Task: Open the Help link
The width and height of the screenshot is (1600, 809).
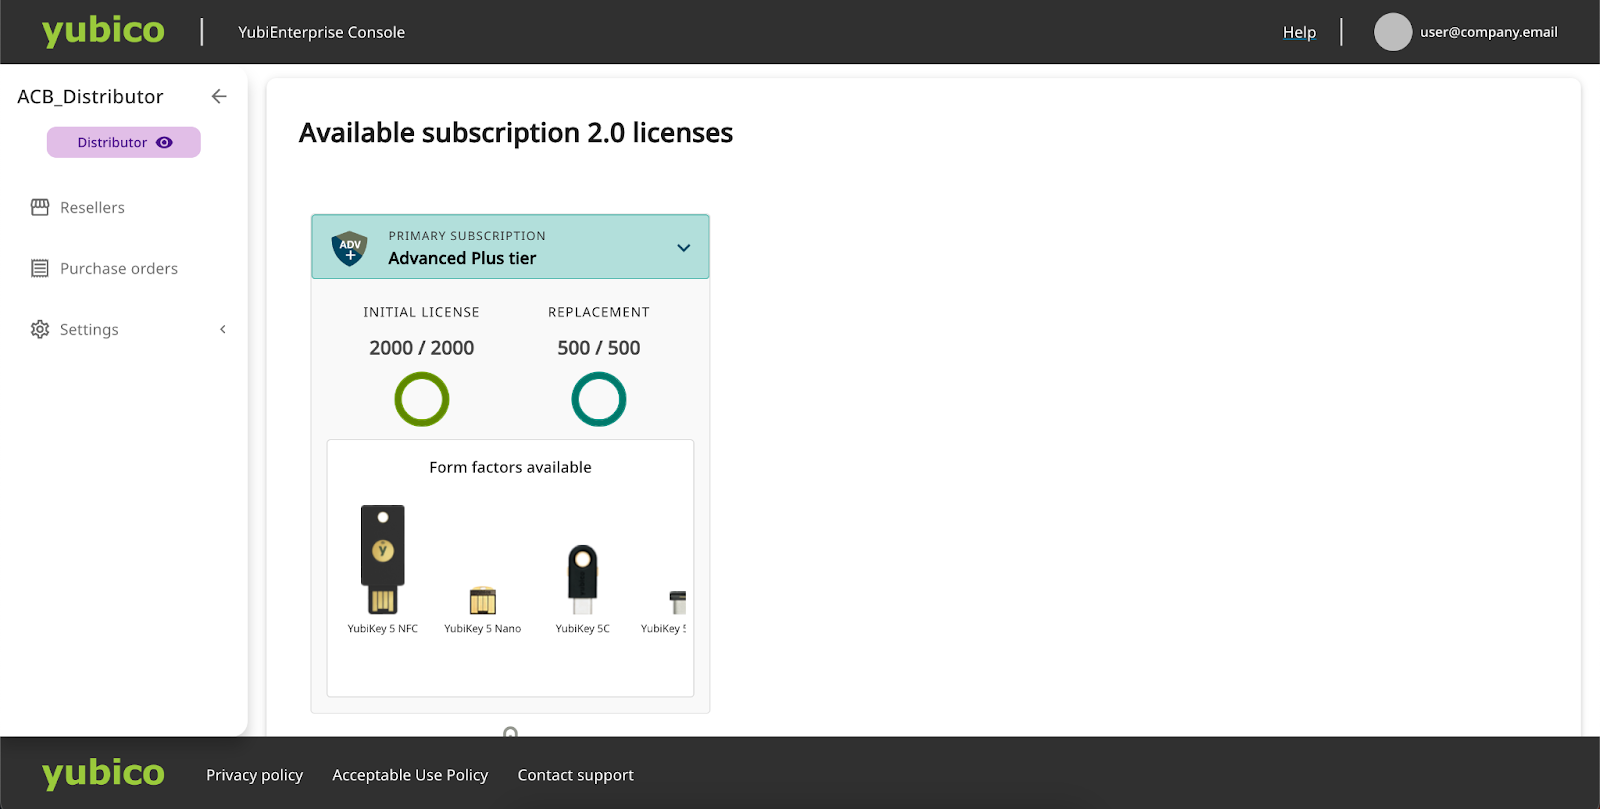Action: click(1299, 32)
